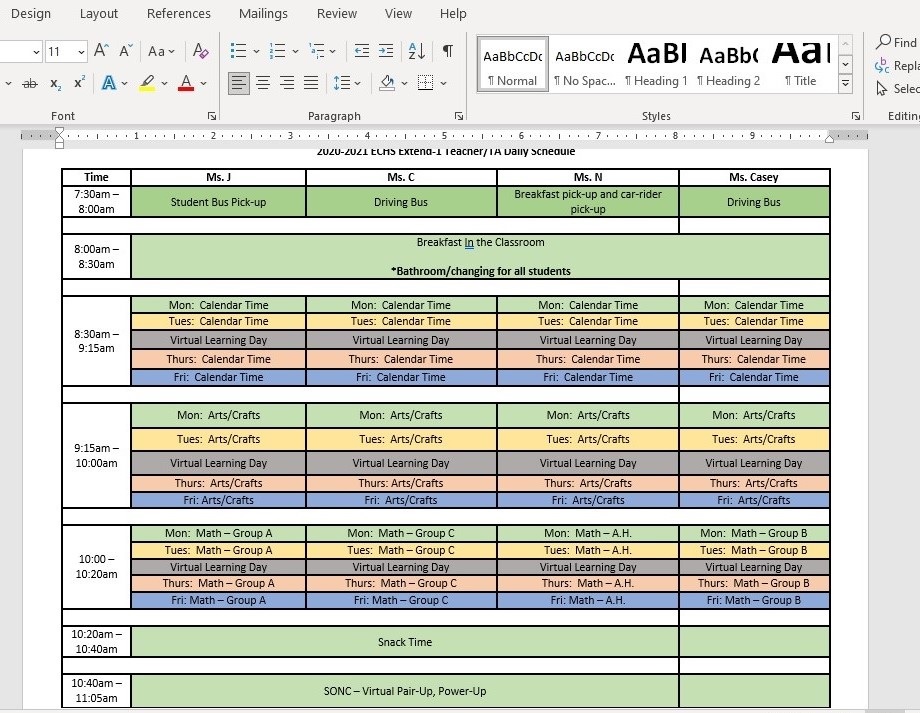Expand the Styles gallery More arrow
920x713 pixels.
click(x=845, y=85)
